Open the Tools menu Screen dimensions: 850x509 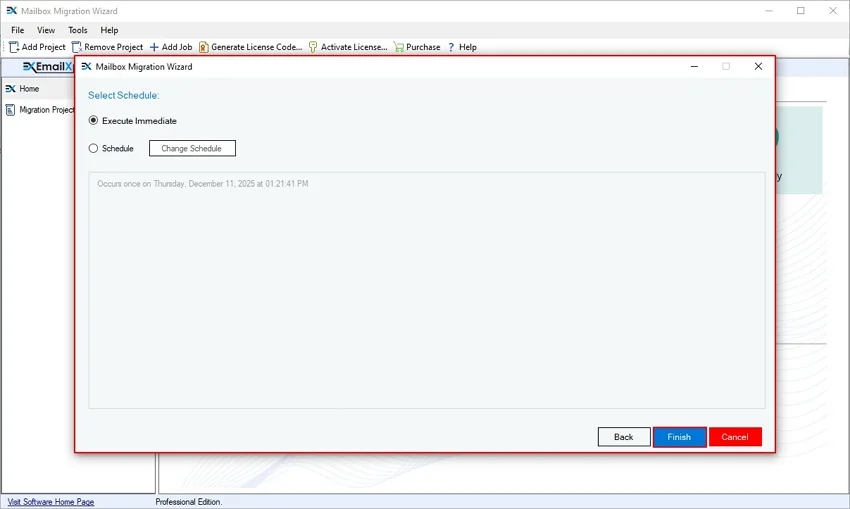78,30
